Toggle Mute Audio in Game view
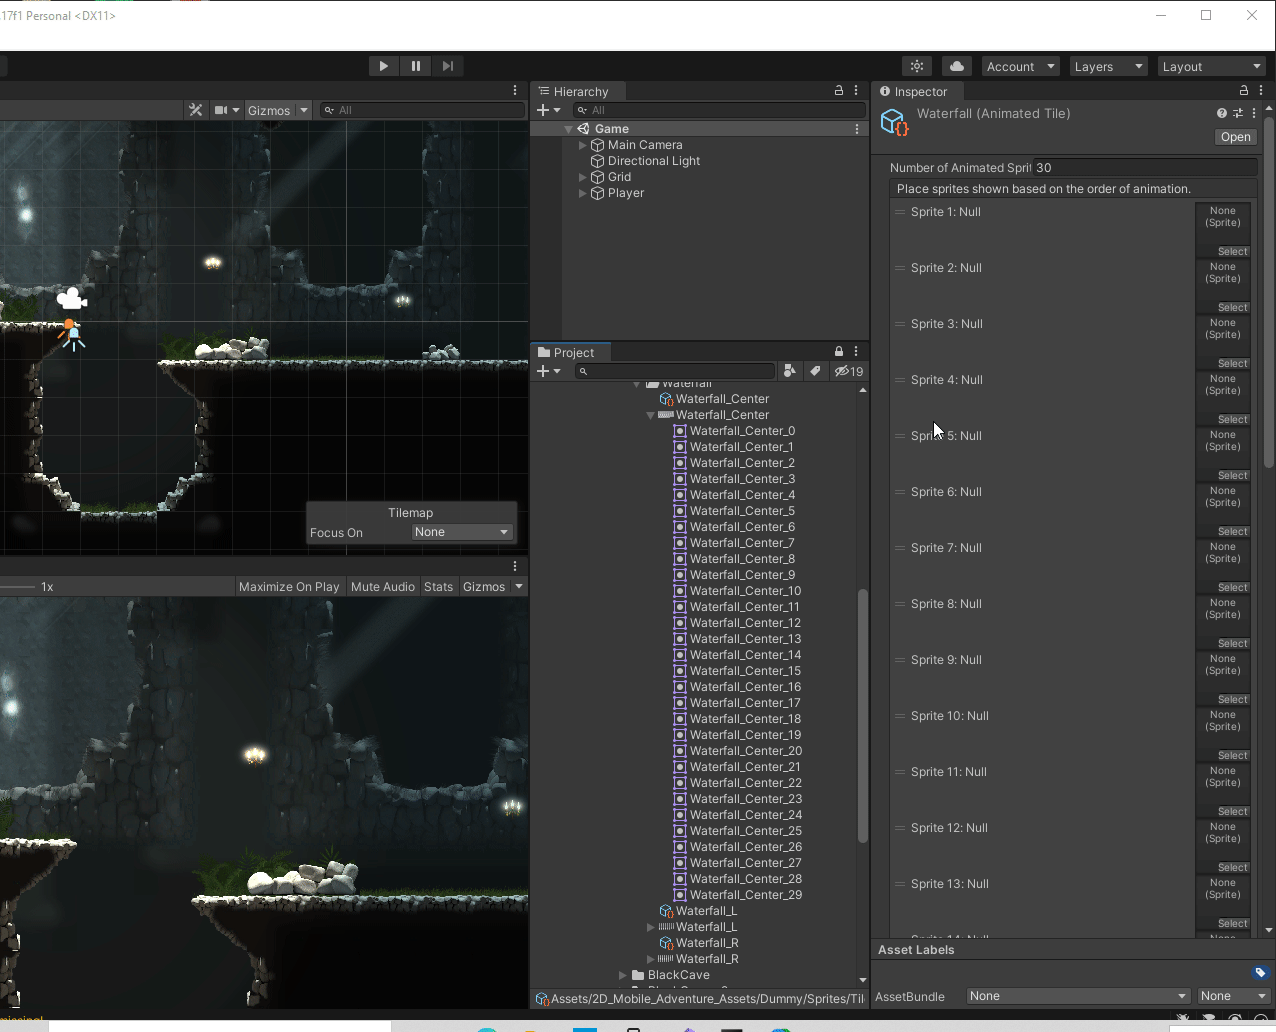 point(382,587)
